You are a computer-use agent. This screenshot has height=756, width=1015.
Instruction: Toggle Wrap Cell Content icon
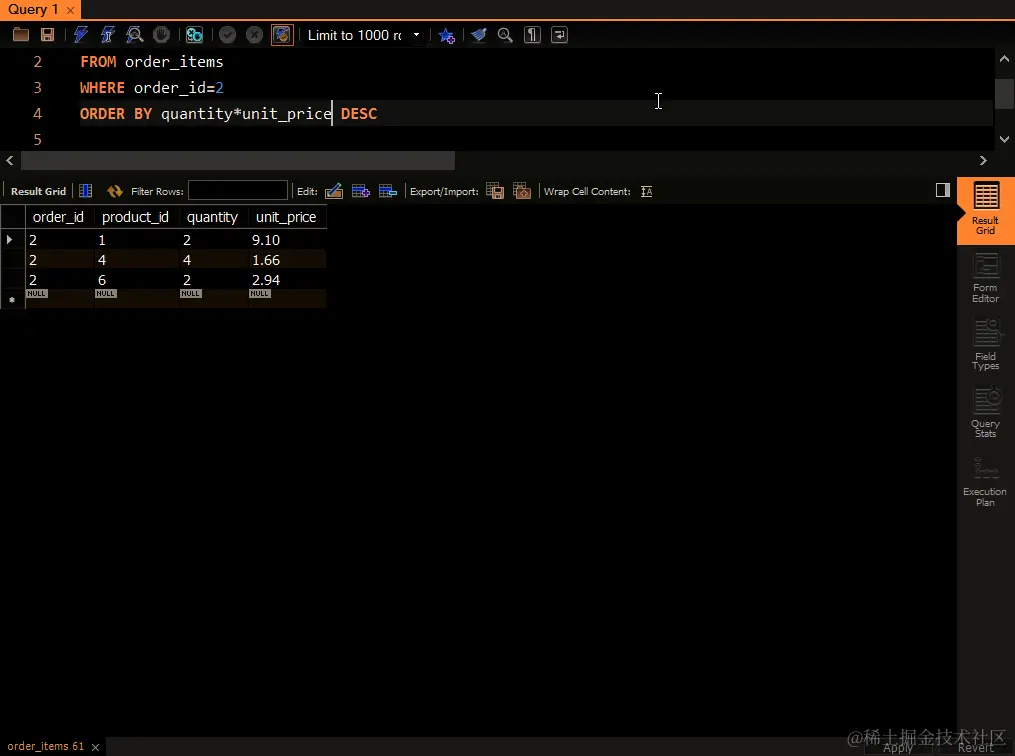point(647,192)
